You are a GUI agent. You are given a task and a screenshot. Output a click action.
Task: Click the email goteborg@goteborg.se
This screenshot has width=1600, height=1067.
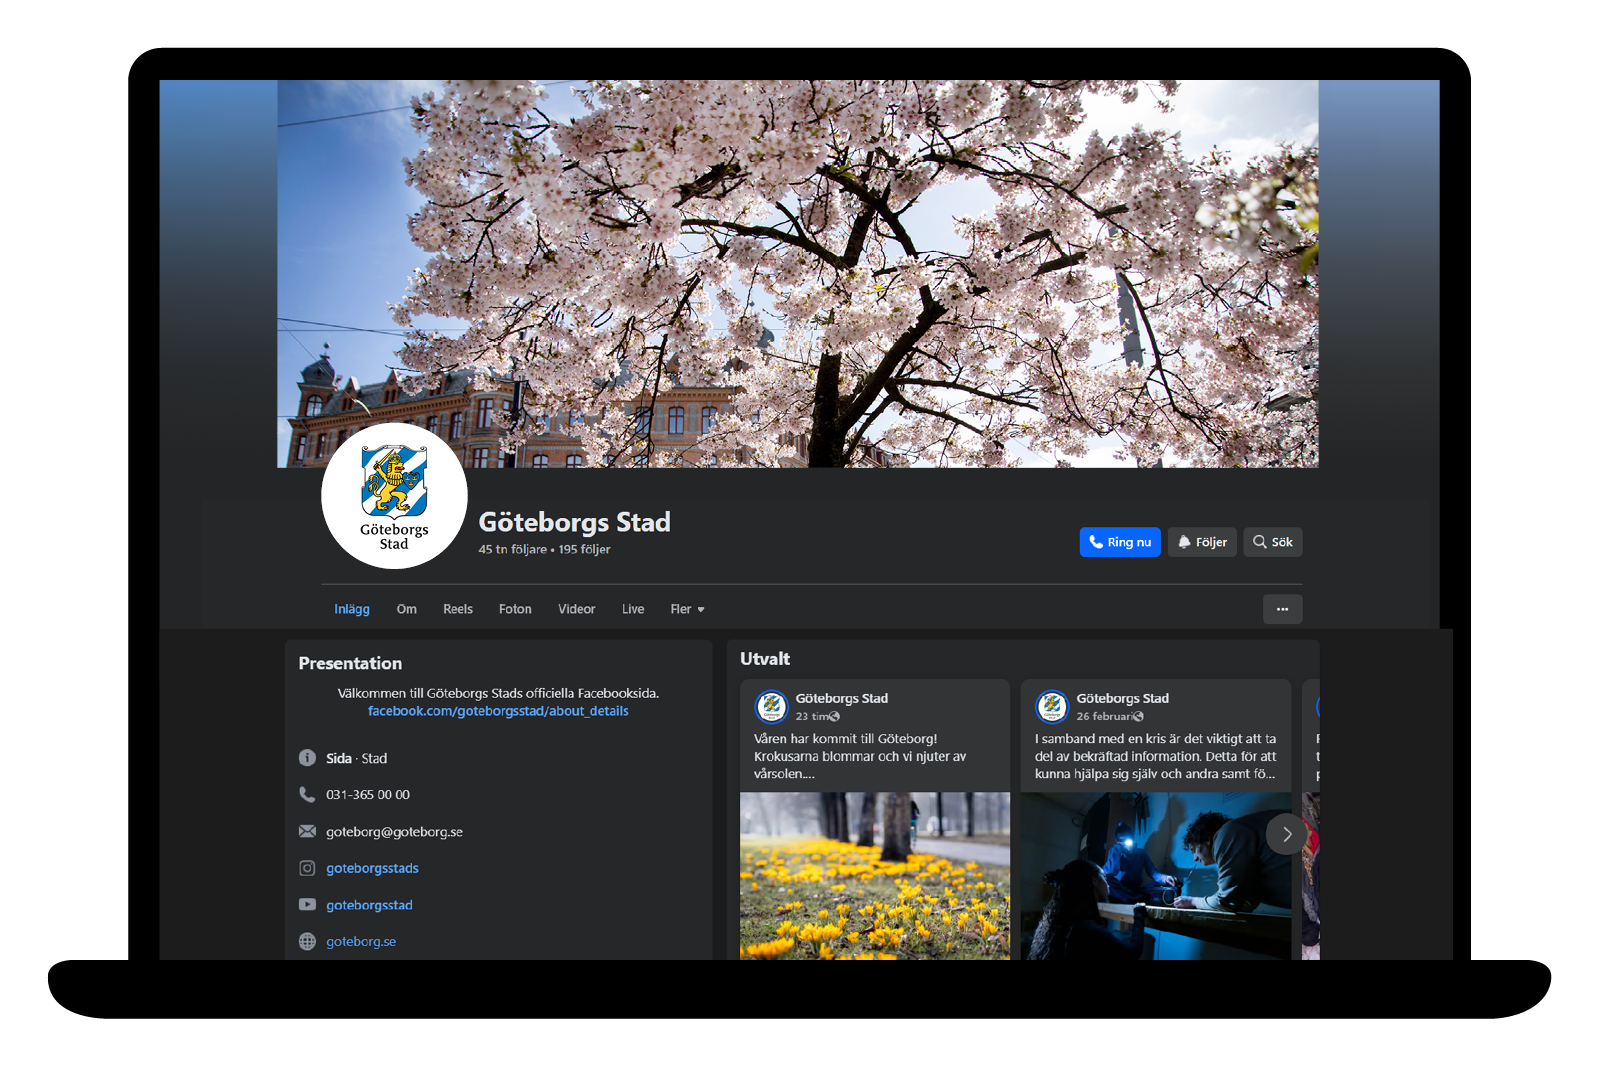coord(394,832)
